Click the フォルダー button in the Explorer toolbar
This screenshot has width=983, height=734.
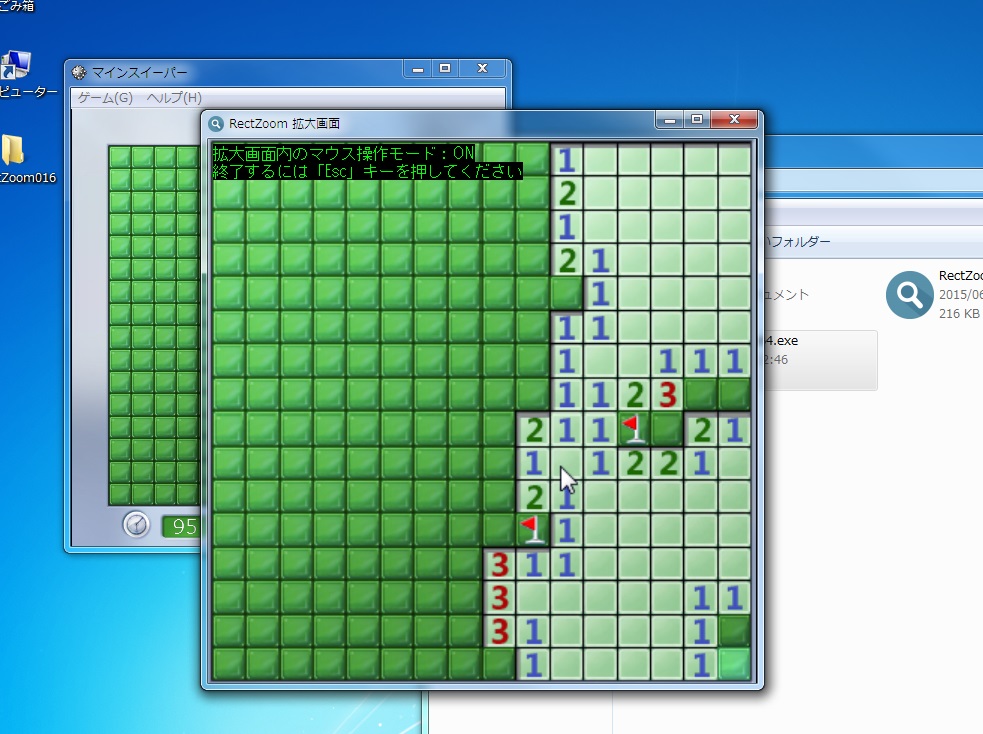click(798, 241)
